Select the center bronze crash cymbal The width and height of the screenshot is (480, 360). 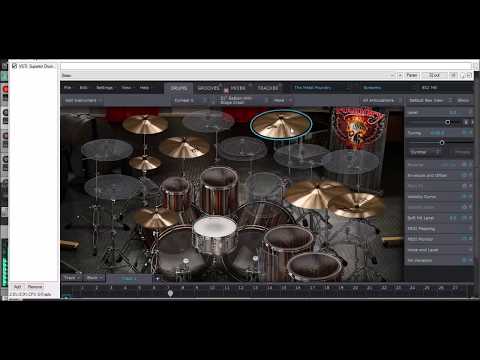[x=184, y=147]
